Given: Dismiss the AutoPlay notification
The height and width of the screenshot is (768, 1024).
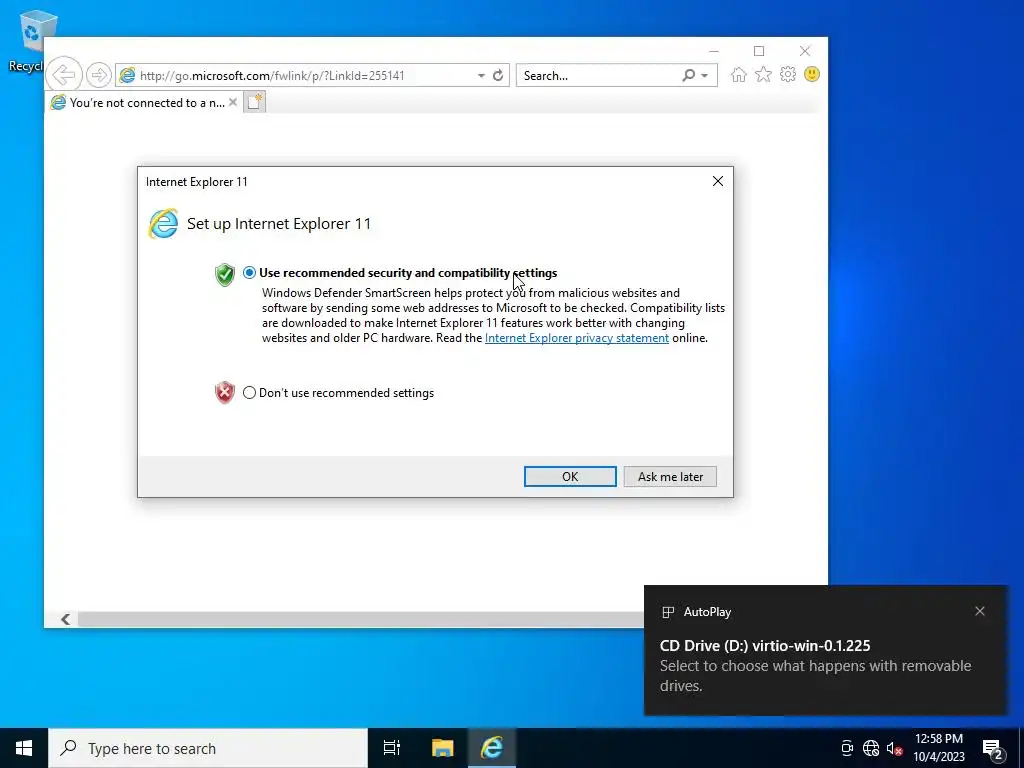Looking at the screenshot, I should (980, 611).
